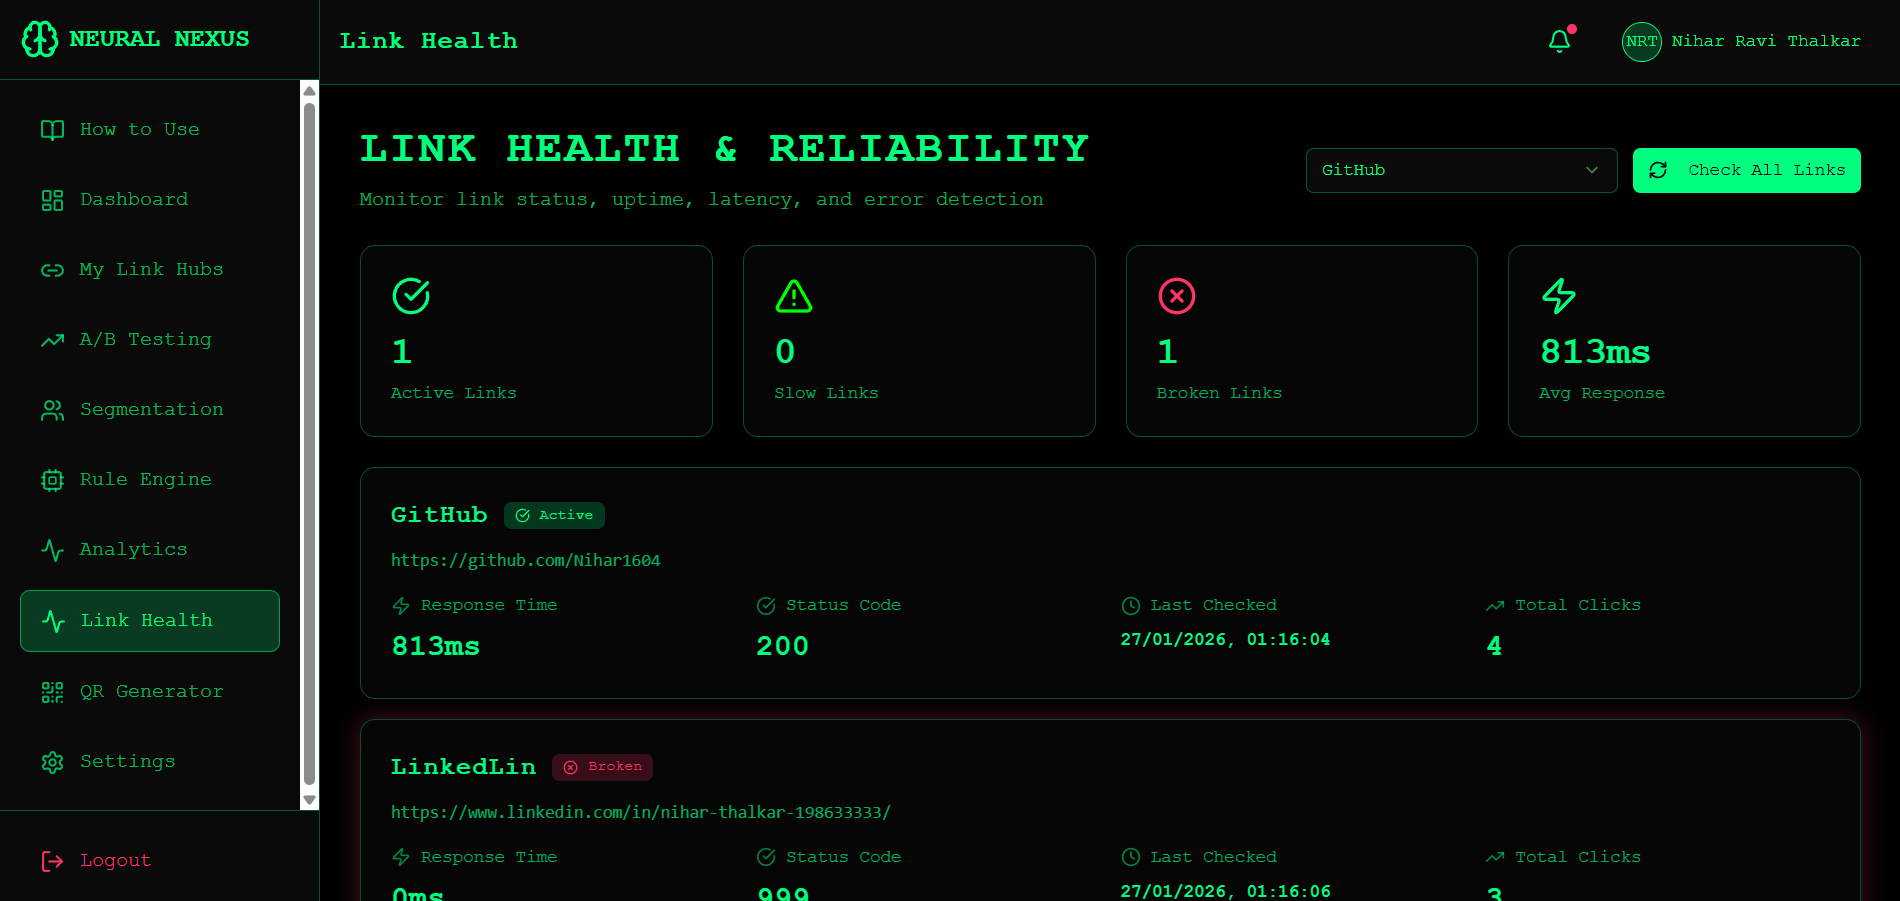Click GitHub Status Code check icon
The height and width of the screenshot is (901, 1900).
click(766, 606)
